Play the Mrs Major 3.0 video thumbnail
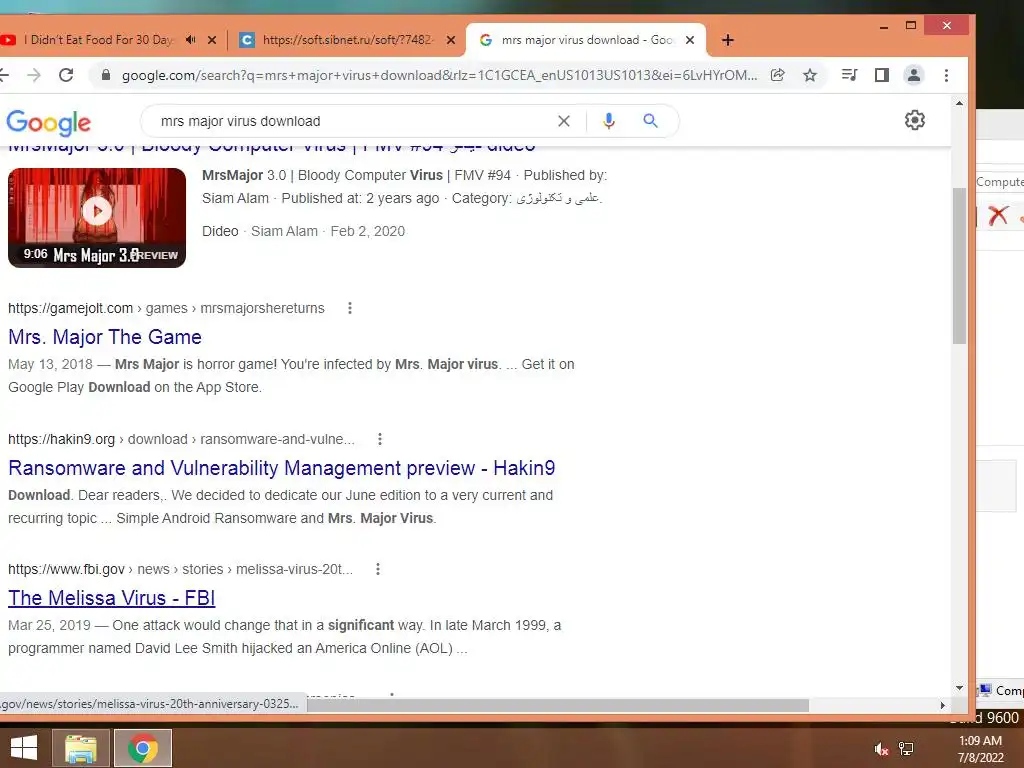This screenshot has height=768, width=1024. 97,217
